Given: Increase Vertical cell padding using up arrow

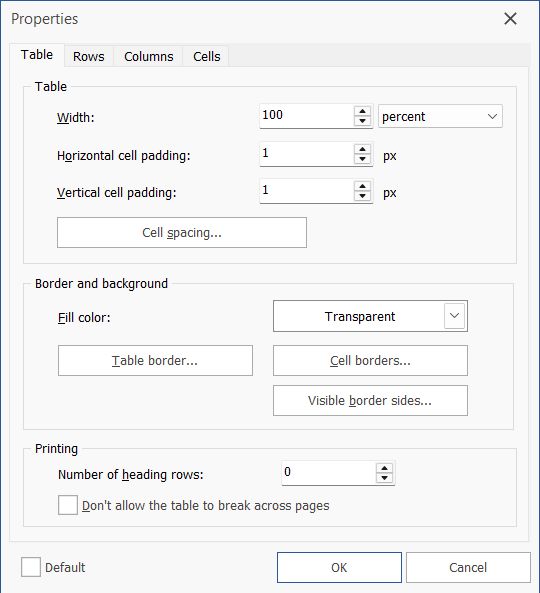Looking at the screenshot, I should point(362,186).
